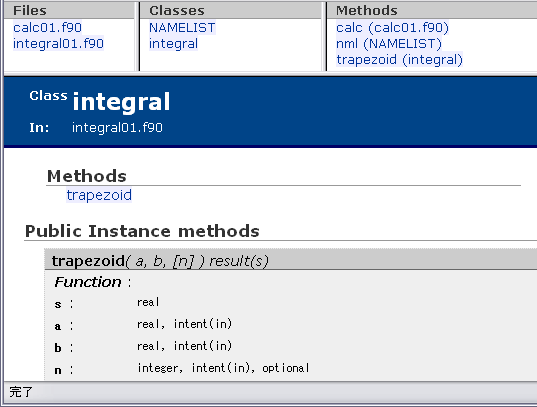The image size is (537, 407).
Task: Click the Public Instance methods heading
Action: (x=142, y=231)
